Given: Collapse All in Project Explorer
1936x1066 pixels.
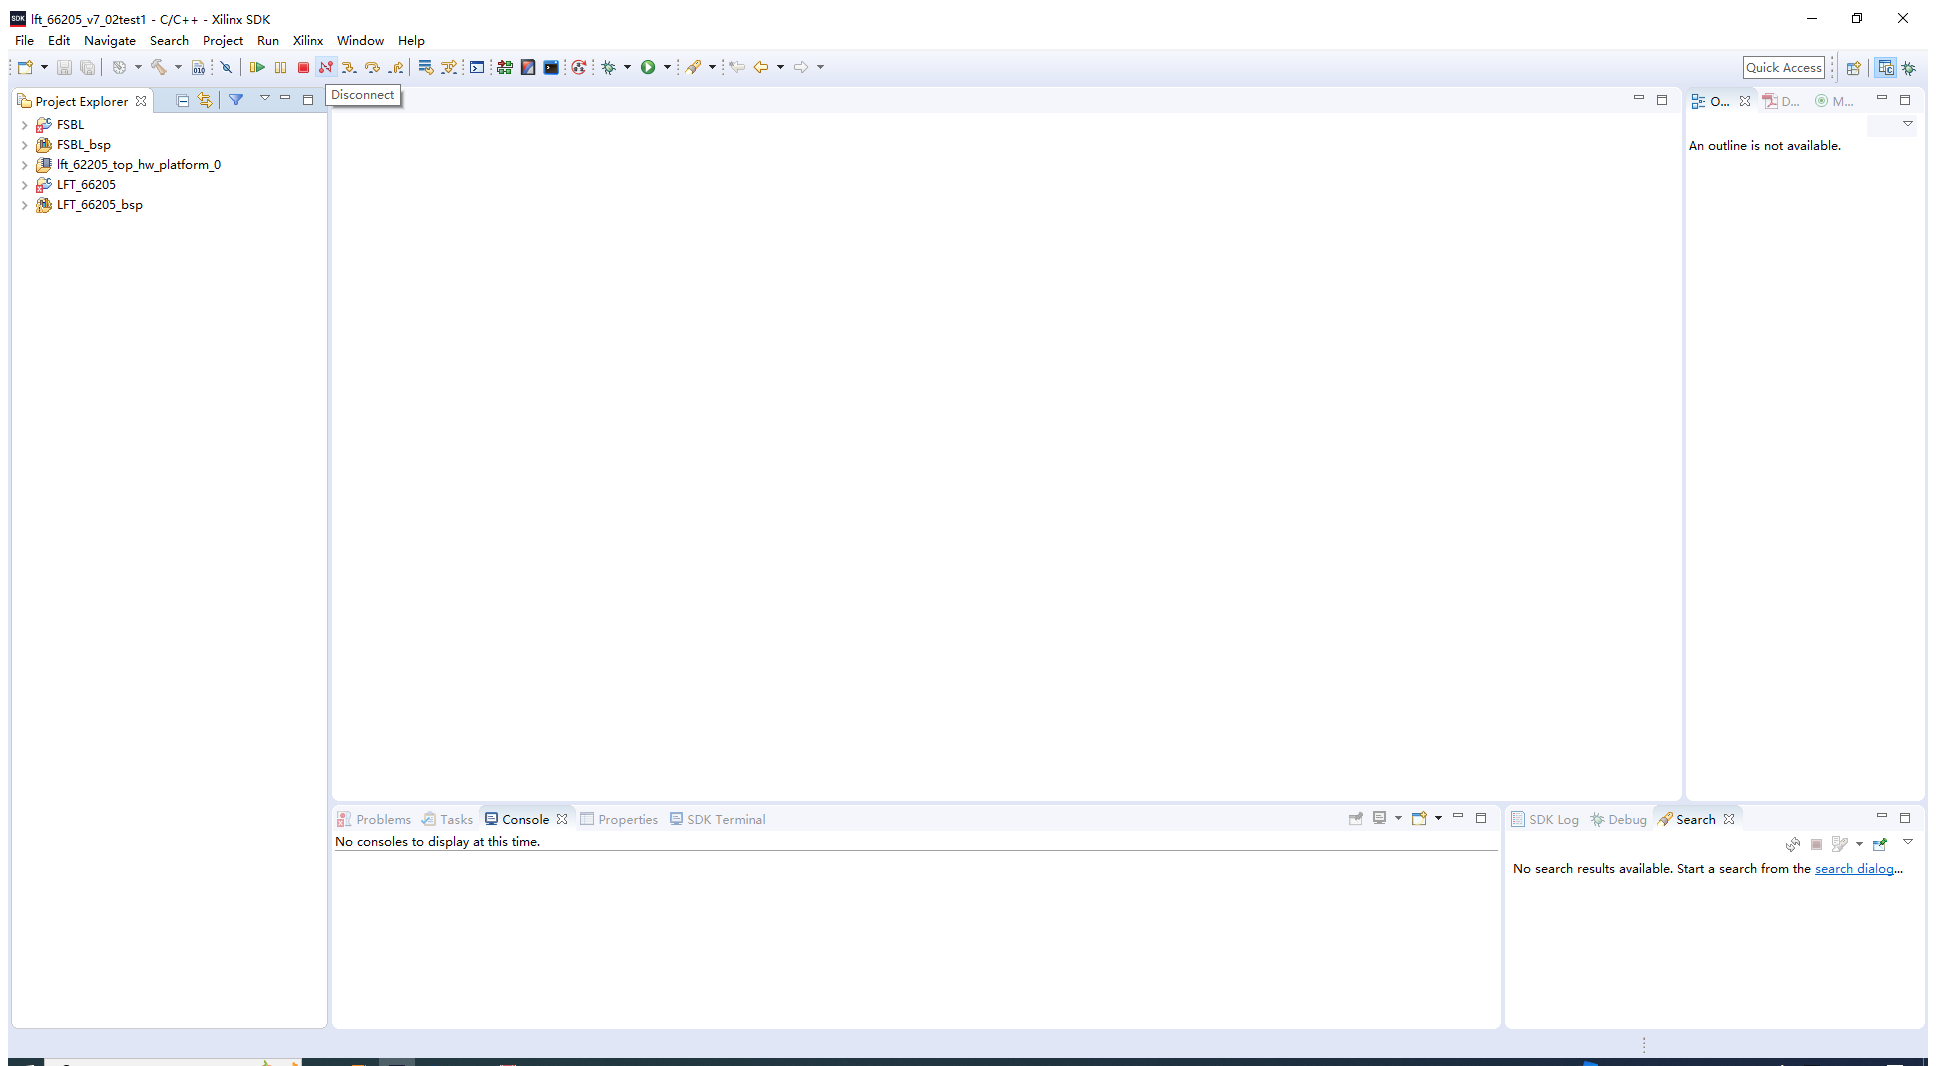Looking at the screenshot, I should pos(182,100).
